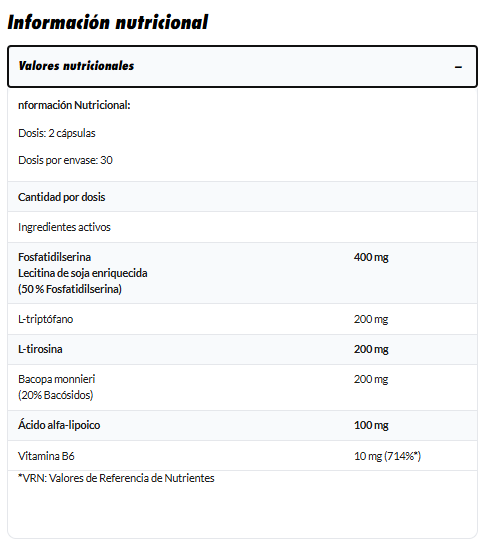This screenshot has width=484, height=546.
Task: Click the VRN footnote text
Action: coord(116,478)
